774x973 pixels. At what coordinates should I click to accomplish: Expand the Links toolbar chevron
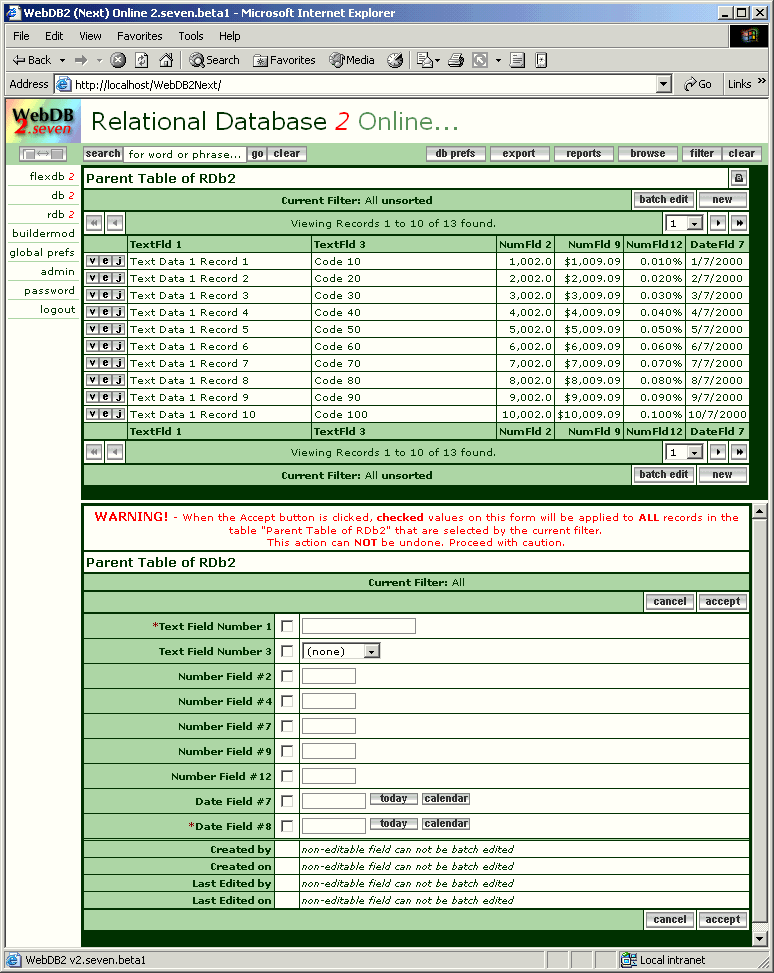[762, 82]
